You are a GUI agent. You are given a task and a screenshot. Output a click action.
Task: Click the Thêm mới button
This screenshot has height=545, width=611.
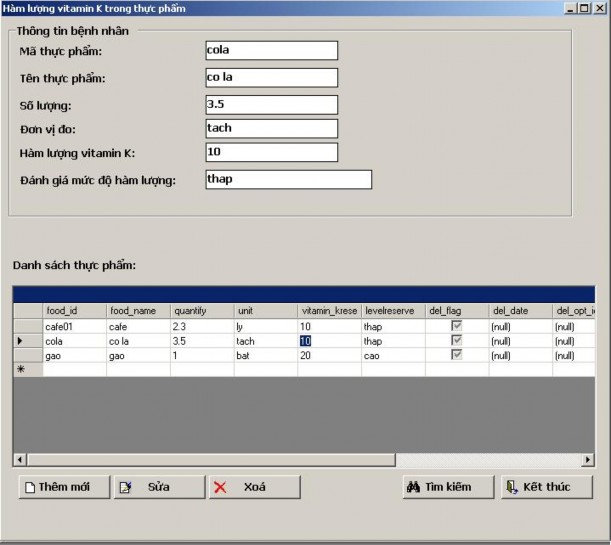point(64,487)
